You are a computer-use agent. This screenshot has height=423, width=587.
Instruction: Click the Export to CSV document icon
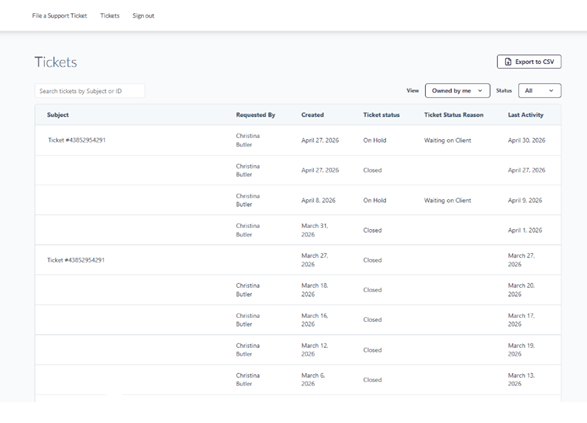click(x=508, y=62)
